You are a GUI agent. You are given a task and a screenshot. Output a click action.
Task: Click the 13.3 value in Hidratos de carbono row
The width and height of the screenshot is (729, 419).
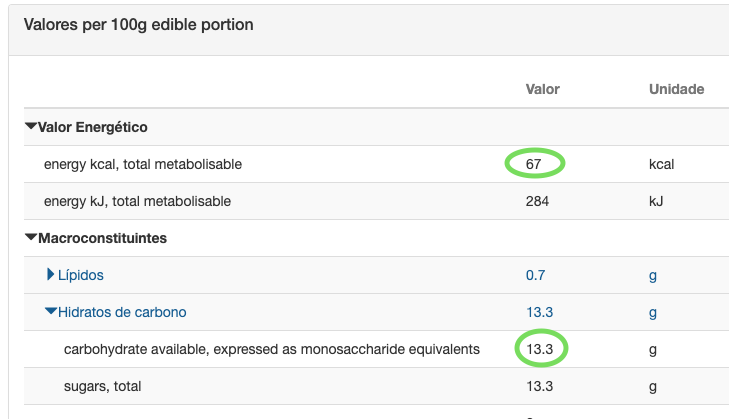539,312
